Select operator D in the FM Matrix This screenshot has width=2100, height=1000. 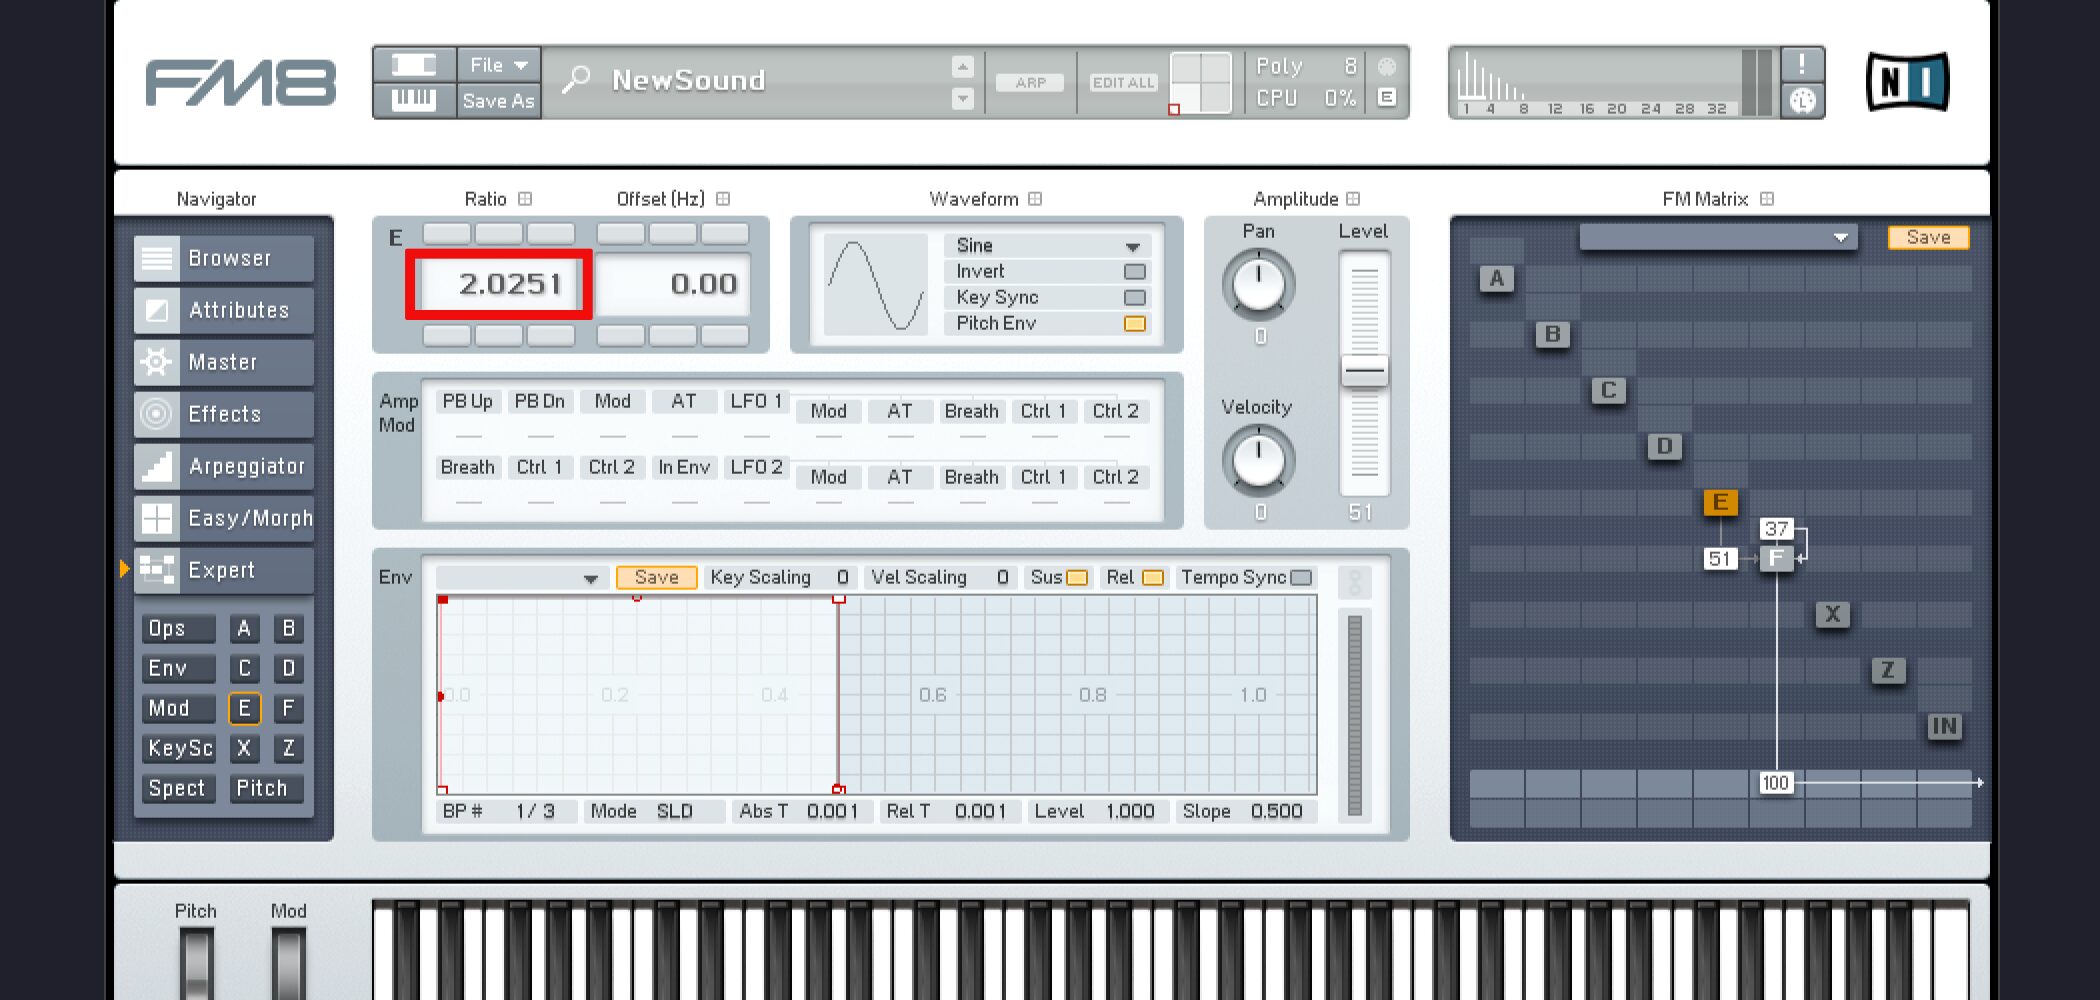pyautogui.click(x=1664, y=446)
